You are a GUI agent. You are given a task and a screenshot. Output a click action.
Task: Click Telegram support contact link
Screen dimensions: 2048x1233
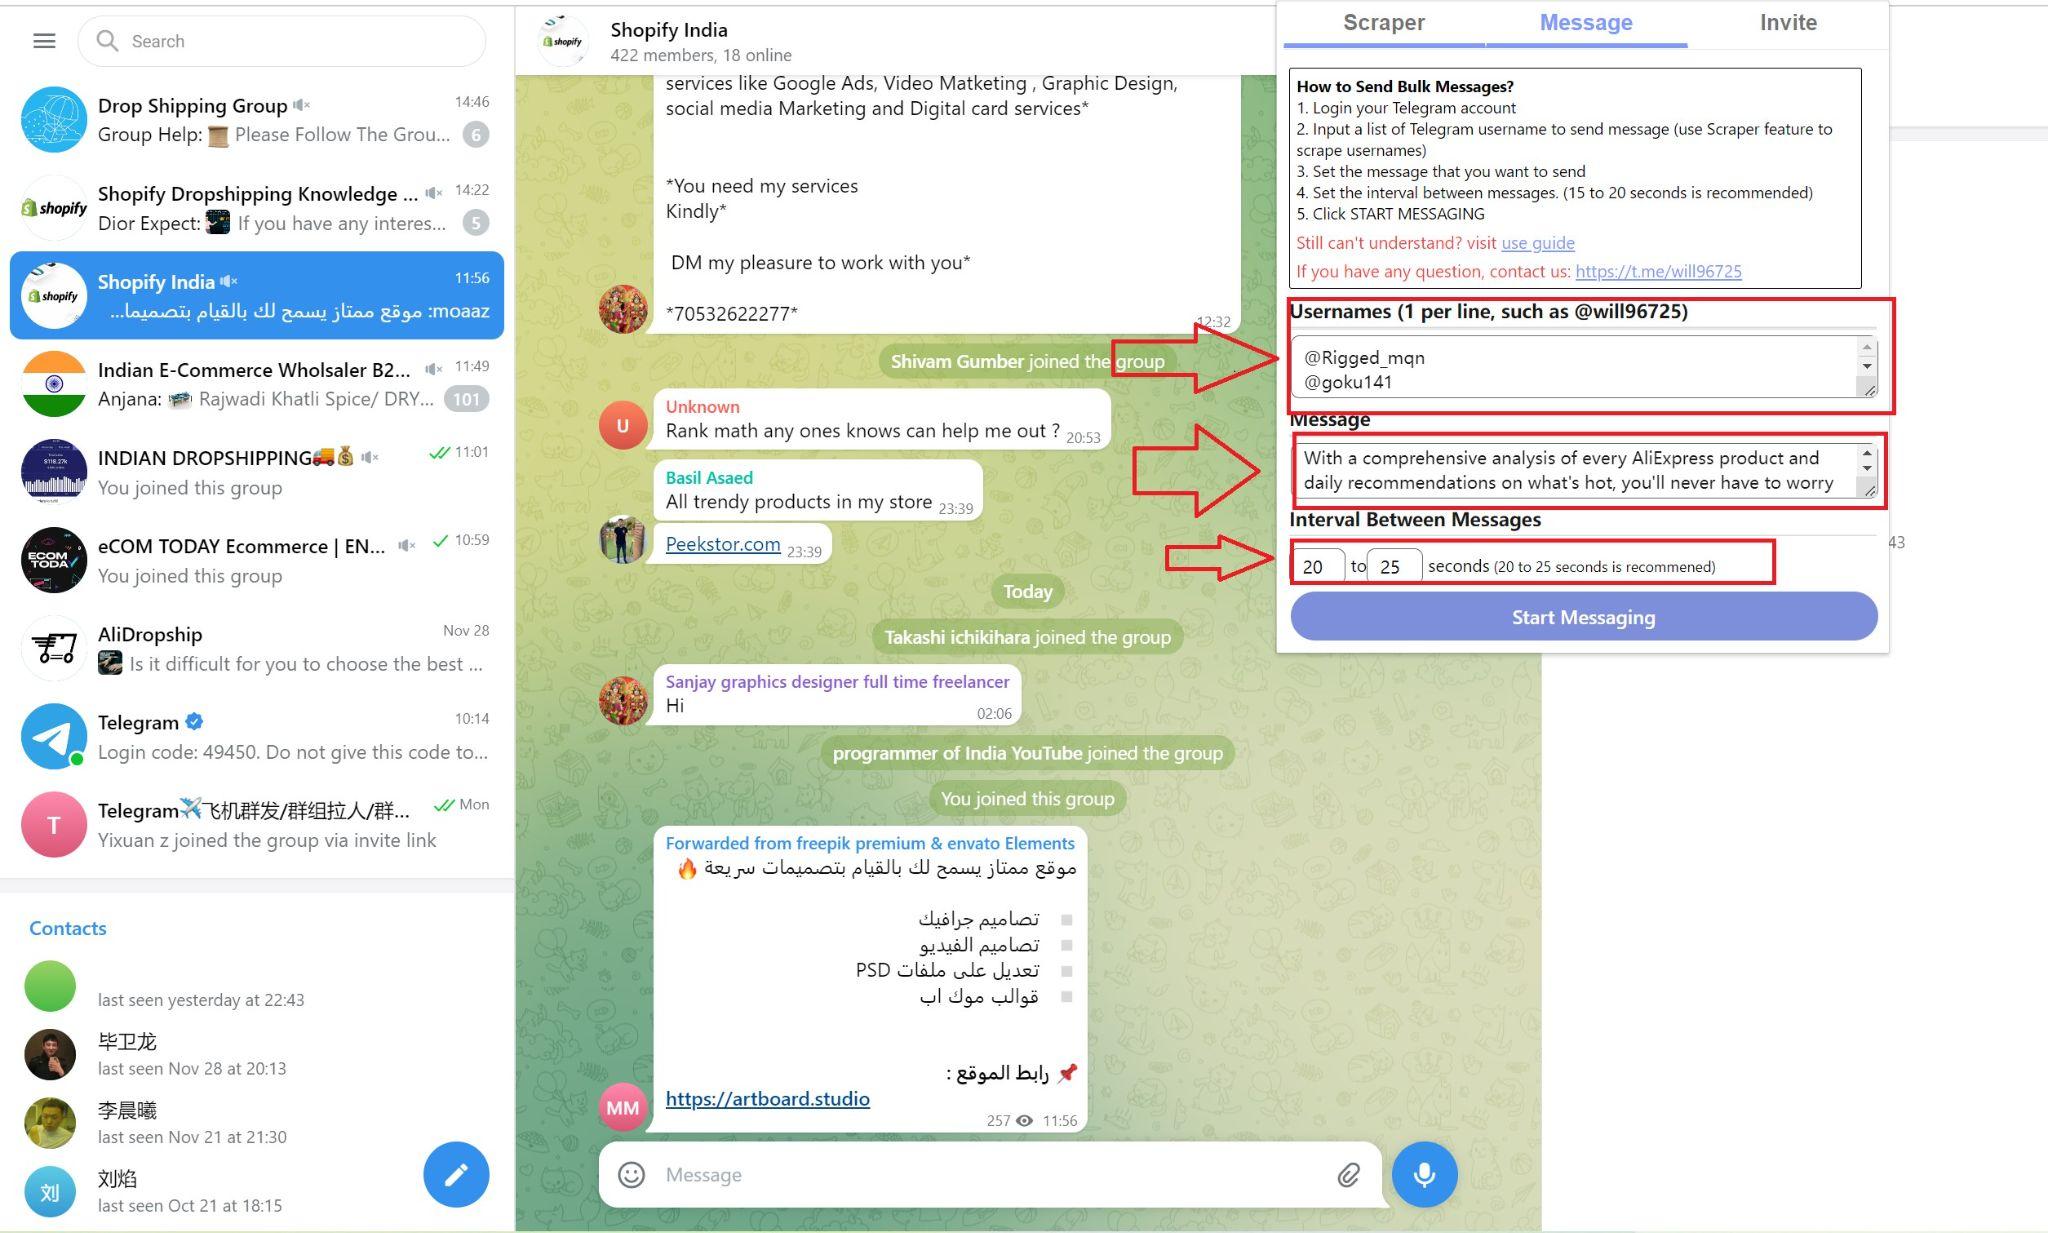[x=1660, y=269]
